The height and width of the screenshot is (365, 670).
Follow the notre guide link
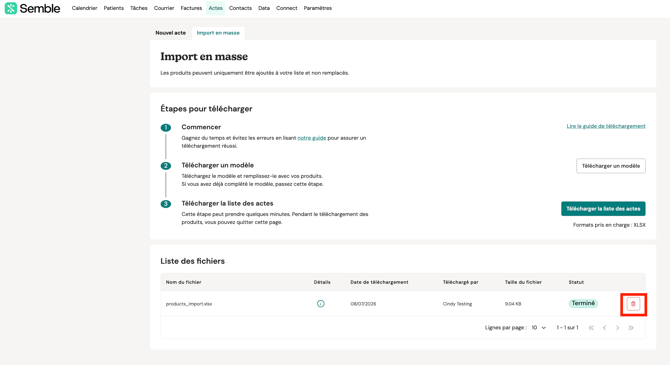311,138
